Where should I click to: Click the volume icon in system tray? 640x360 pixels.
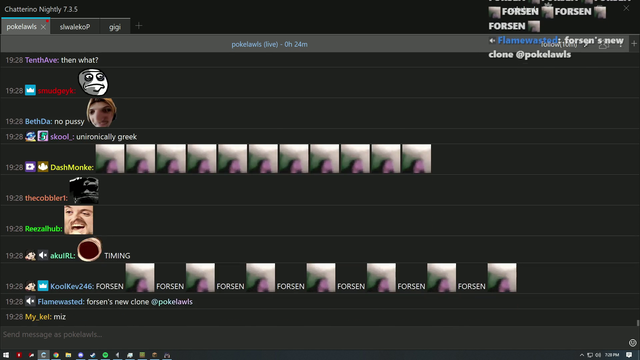pos(598,355)
